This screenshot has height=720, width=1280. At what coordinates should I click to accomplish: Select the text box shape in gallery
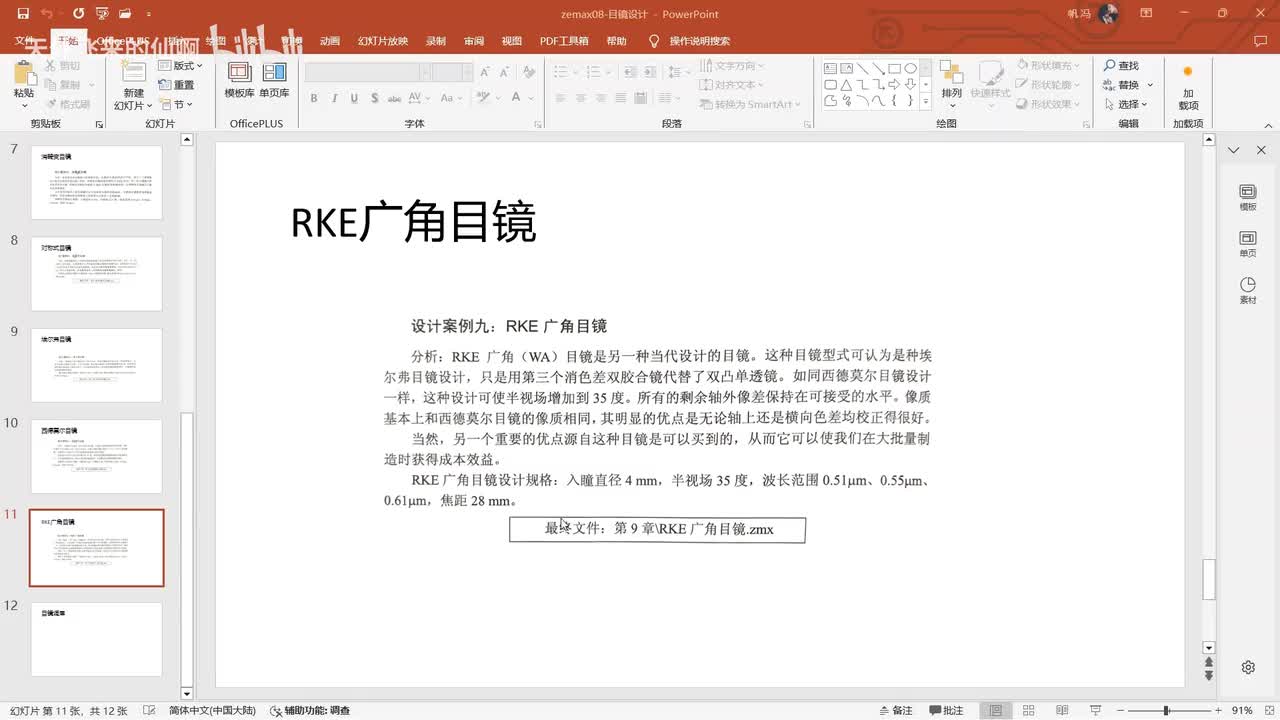click(x=831, y=68)
